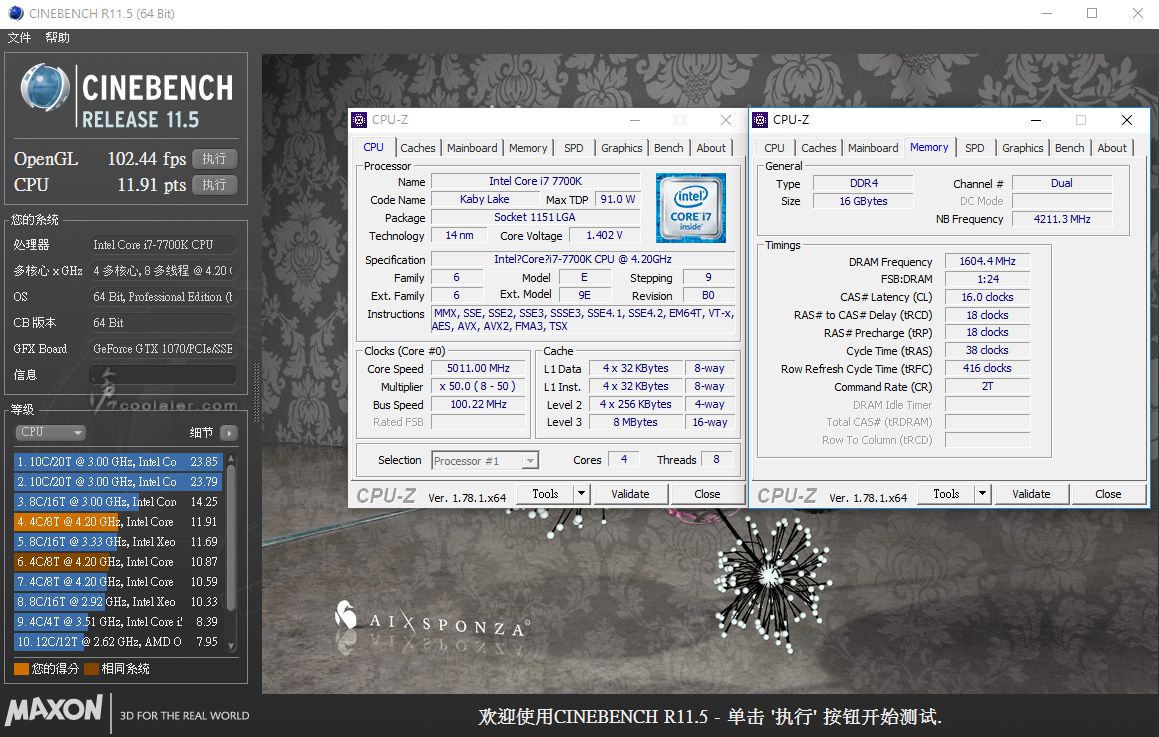Switch to SPD tab in right CPU-Z
The image size is (1159, 737).
(975, 148)
